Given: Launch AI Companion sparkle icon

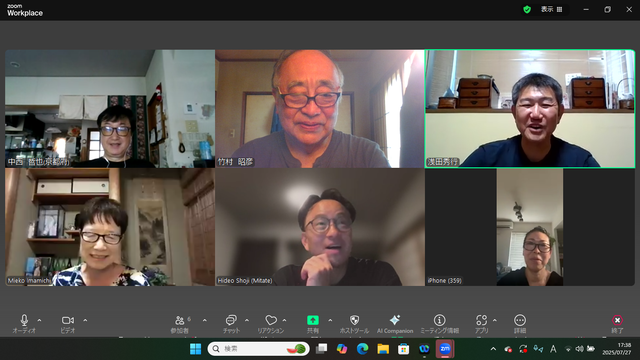Looking at the screenshot, I should coord(395,320).
